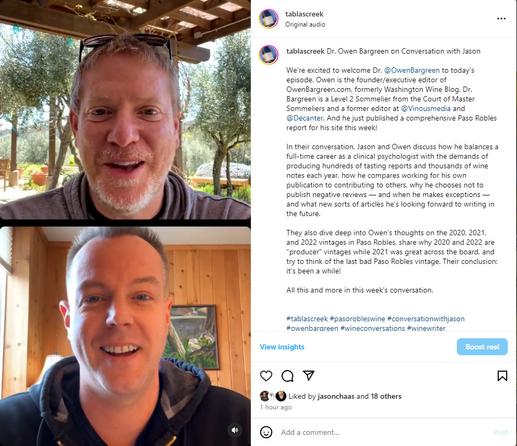Click the Boost reel button
This screenshot has width=517, height=446.
pyautogui.click(x=482, y=347)
